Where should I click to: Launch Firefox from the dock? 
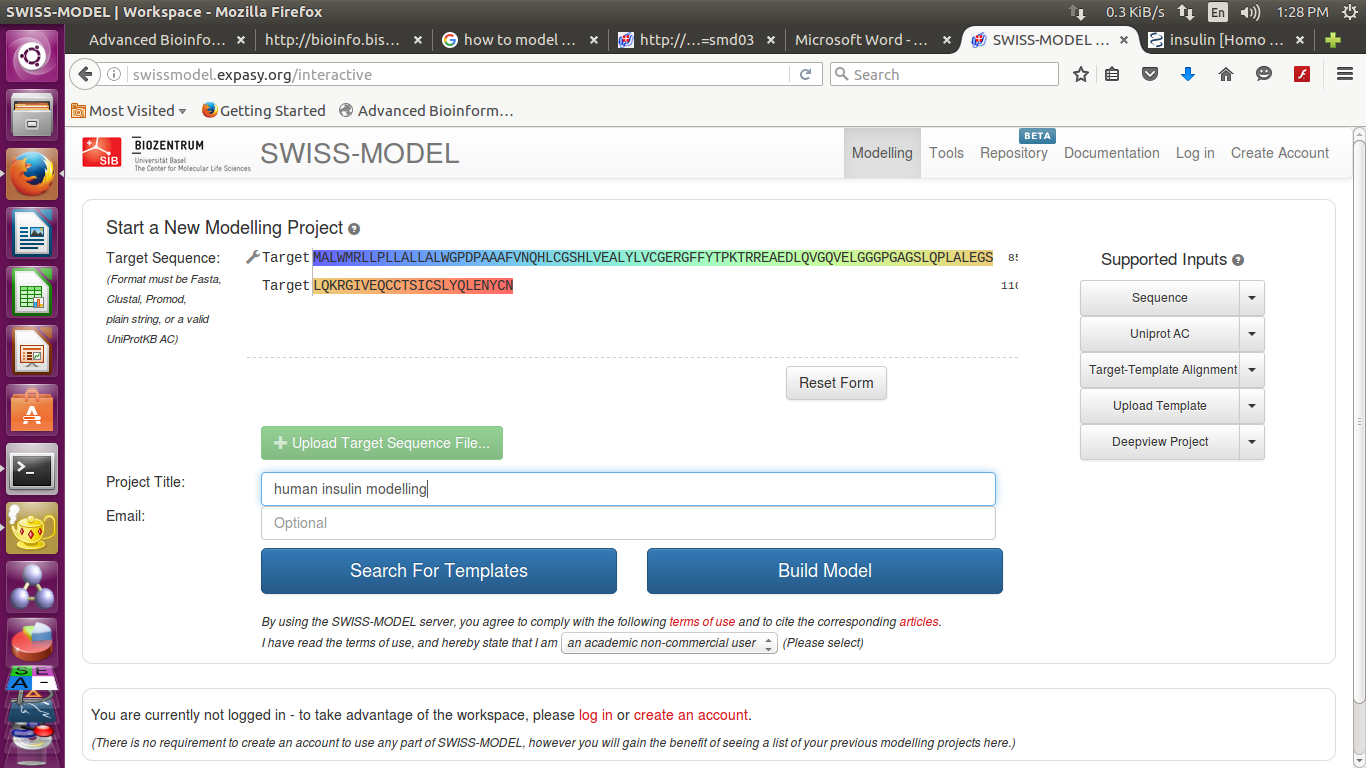tap(32, 175)
